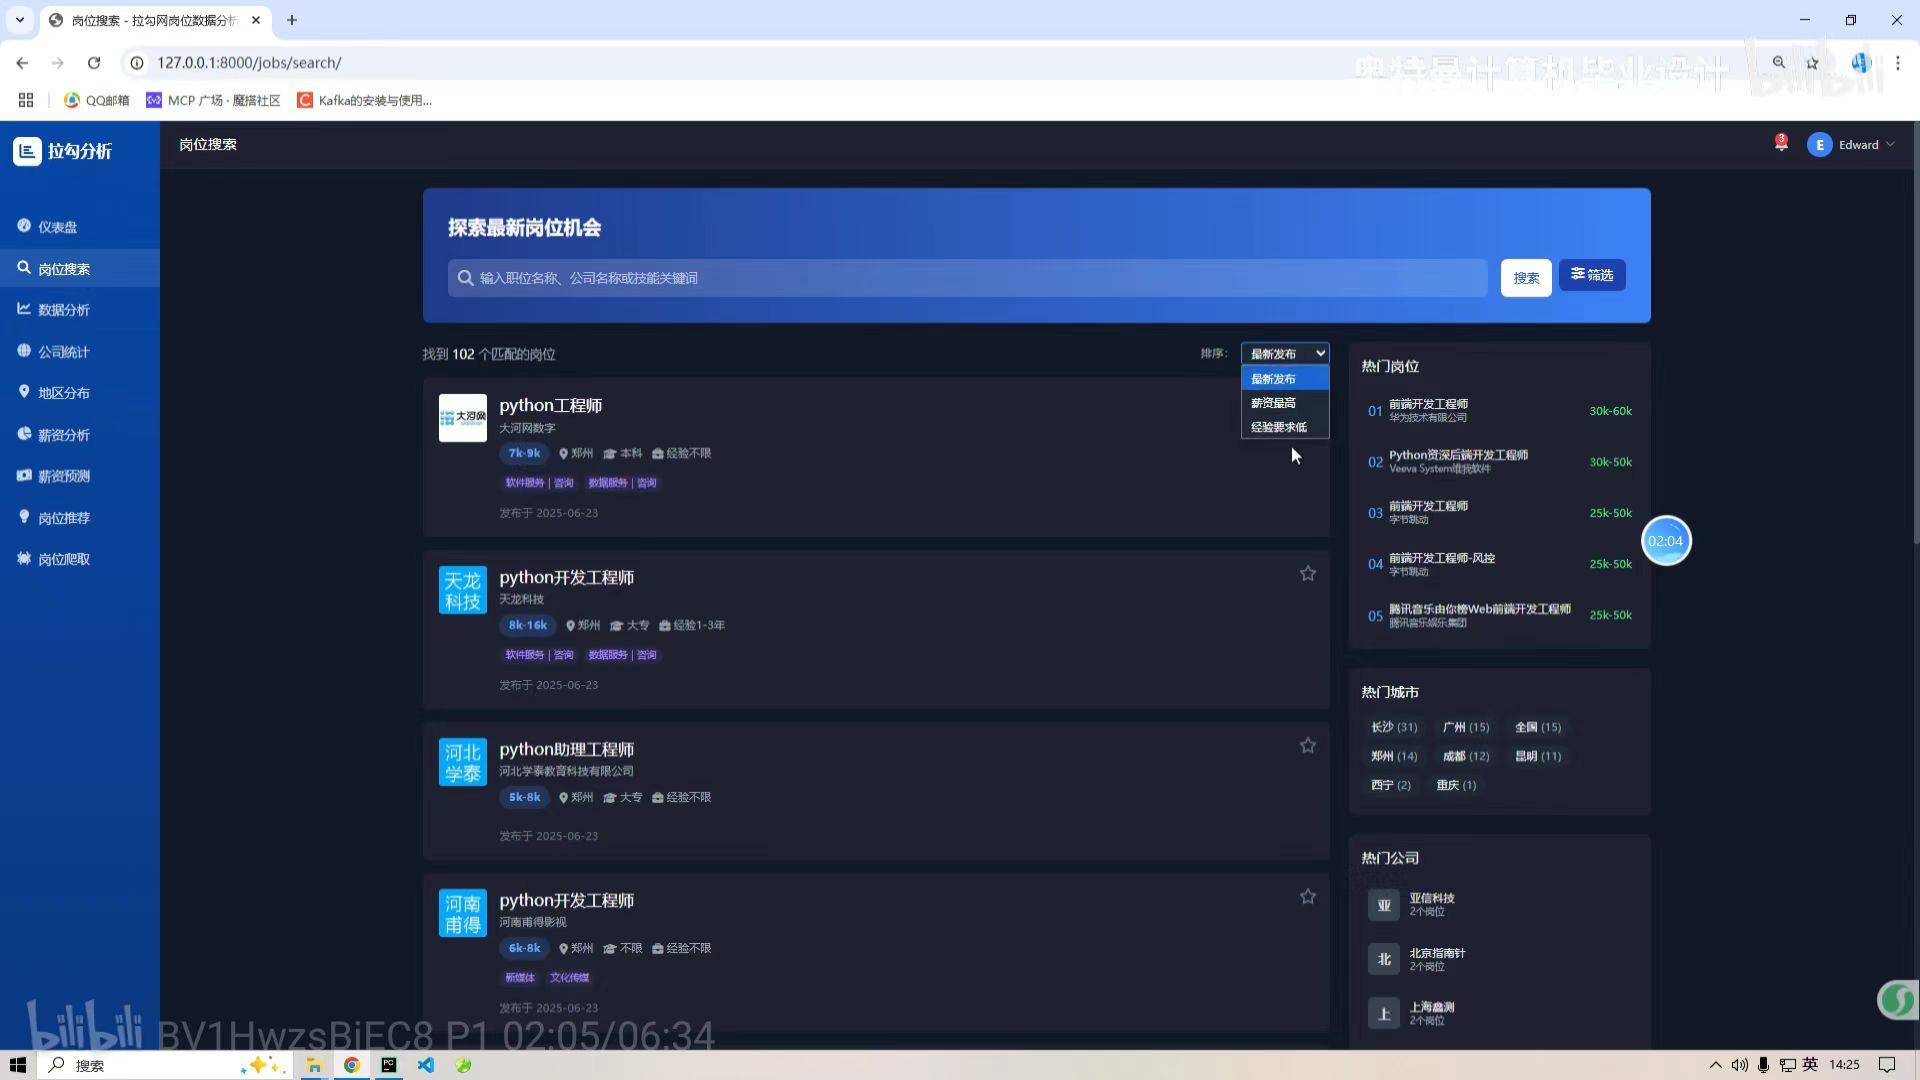Click the 拉勾分析 logo icon
Image resolution: width=1920 pixels, height=1080 pixels.
[27, 151]
